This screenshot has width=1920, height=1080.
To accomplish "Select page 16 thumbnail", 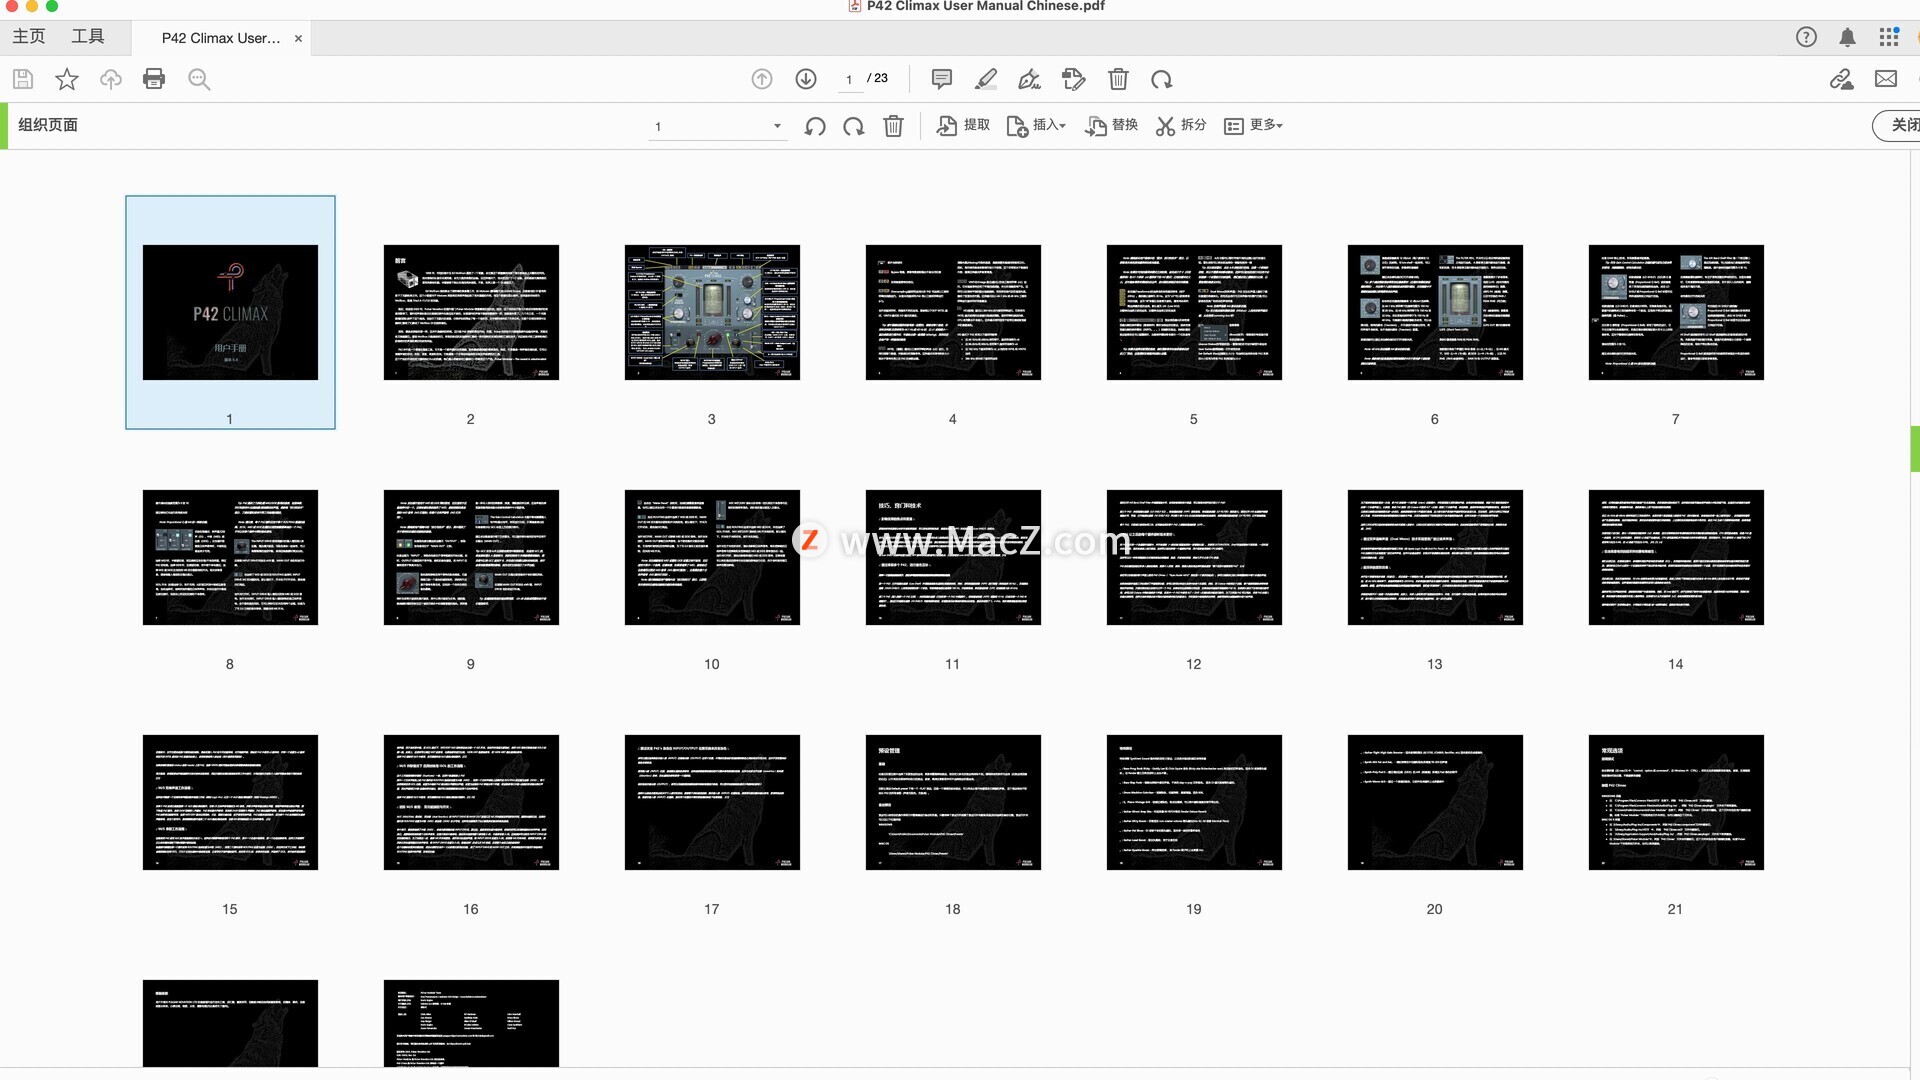I will [471, 802].
